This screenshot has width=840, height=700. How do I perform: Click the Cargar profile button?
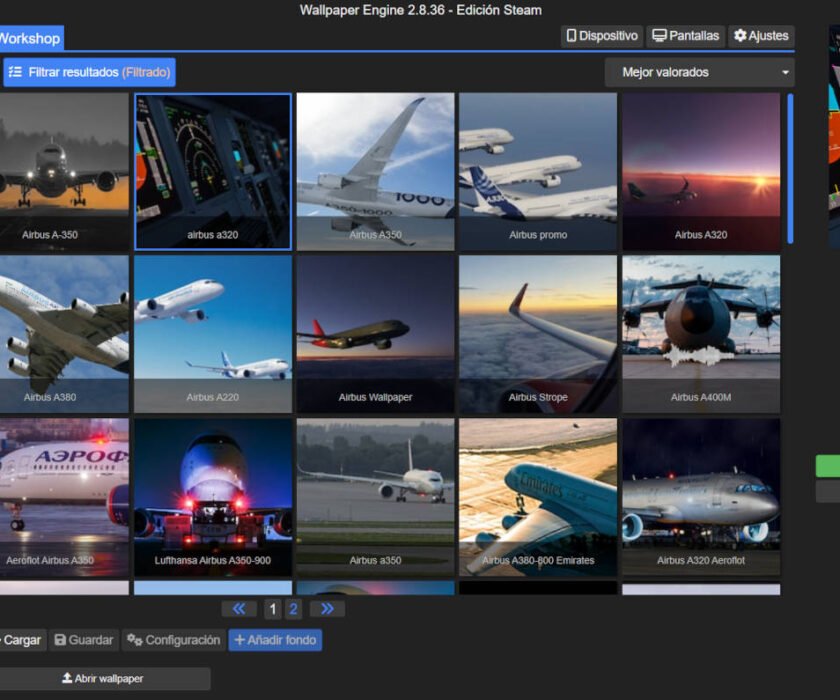click(22, 640)
